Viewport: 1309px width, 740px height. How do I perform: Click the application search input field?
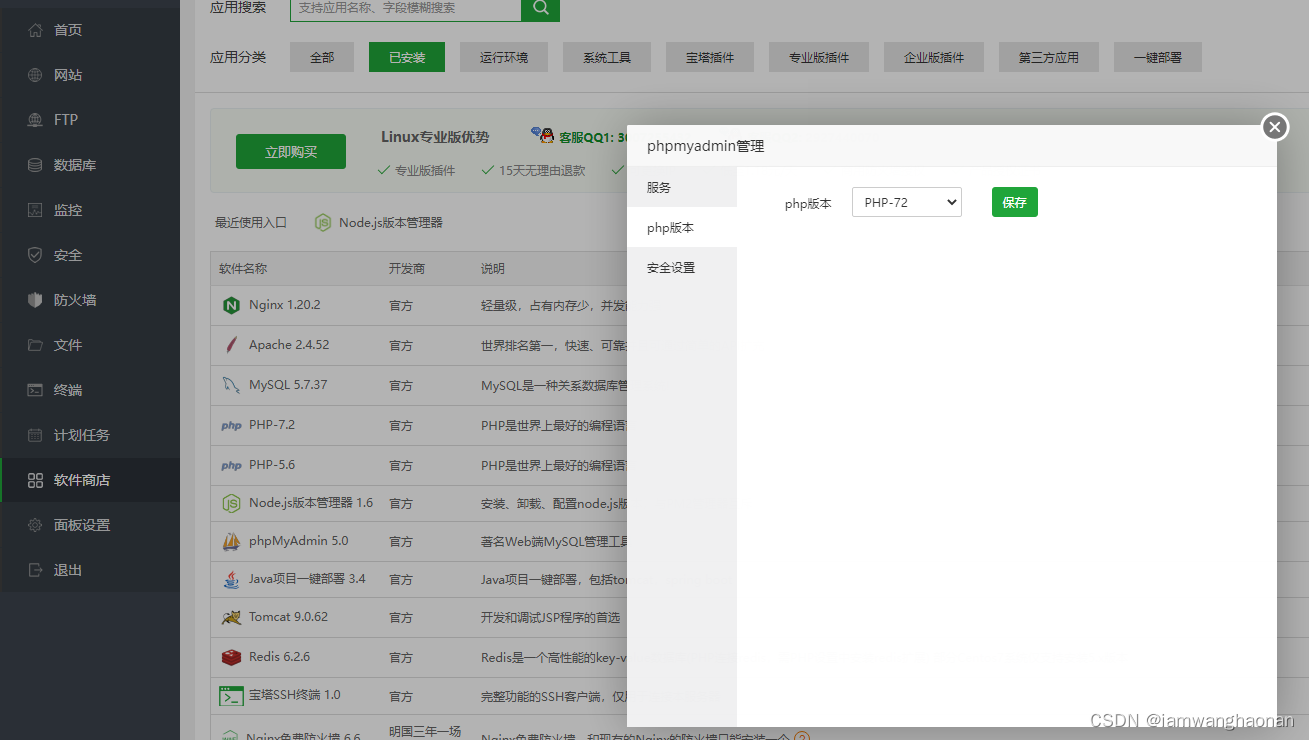click(406, 8)
